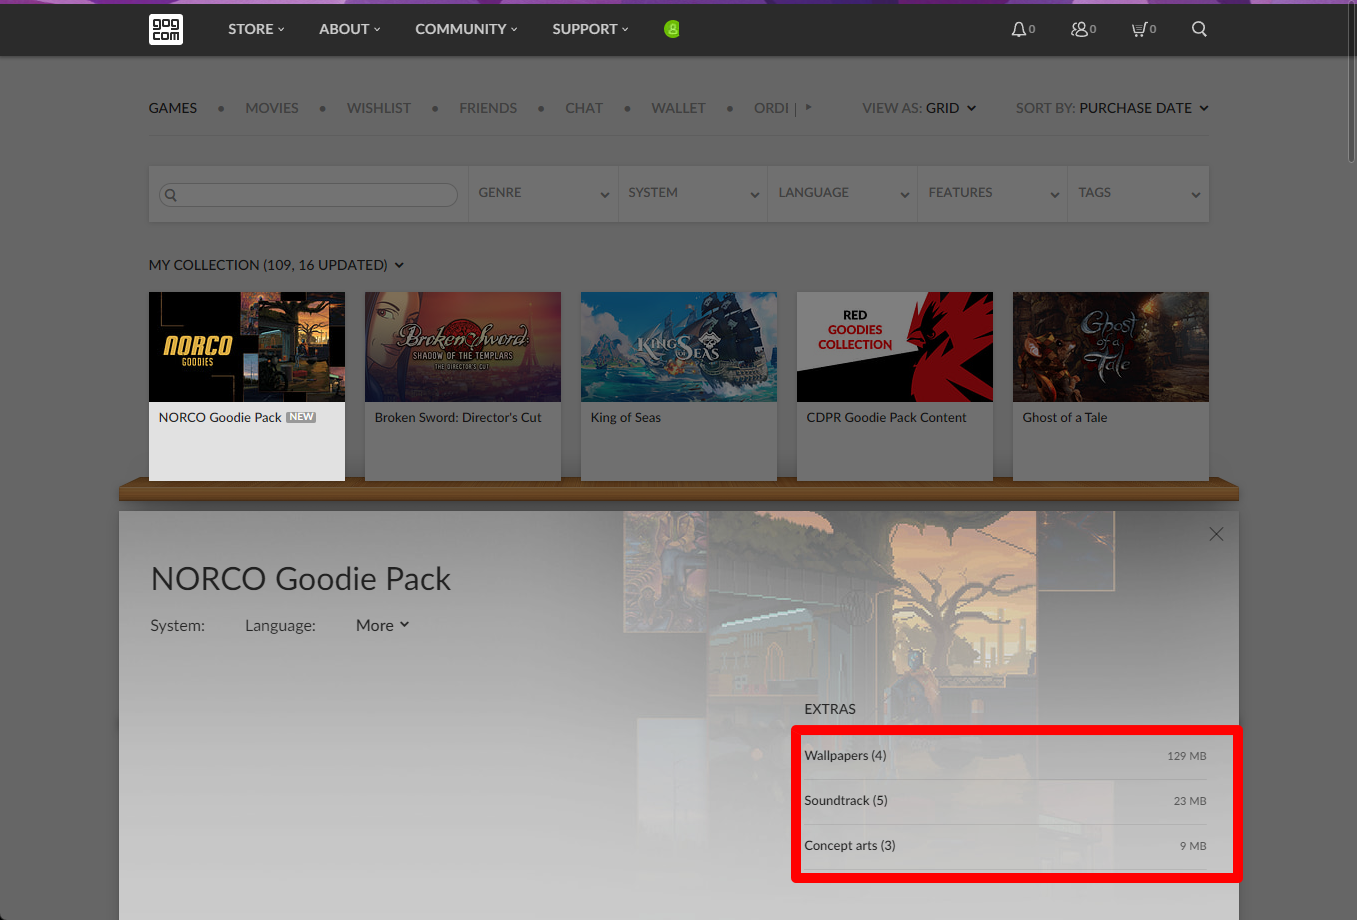This screenshot has width=1357, height=920.
Task: Click the small arrow after ORDI tab
Action: point(809,107)
